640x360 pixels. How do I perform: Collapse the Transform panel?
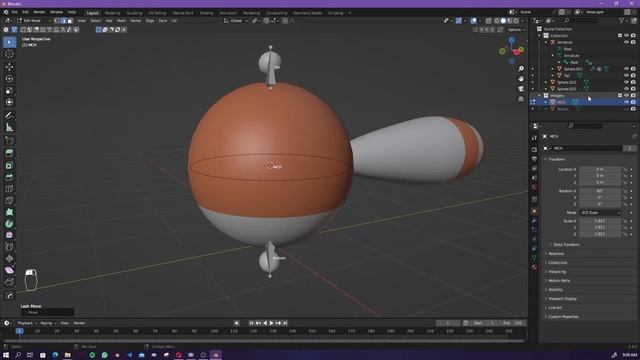(556, 159)
